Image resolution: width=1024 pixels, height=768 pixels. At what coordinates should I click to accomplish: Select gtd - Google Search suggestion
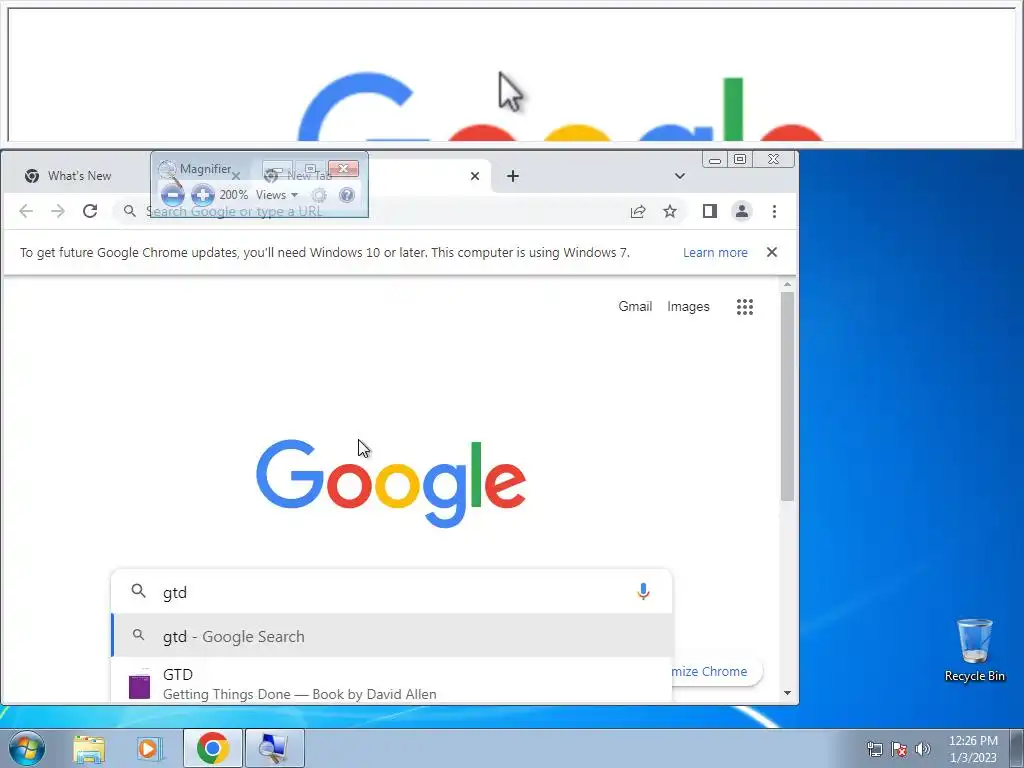[392, 636]
